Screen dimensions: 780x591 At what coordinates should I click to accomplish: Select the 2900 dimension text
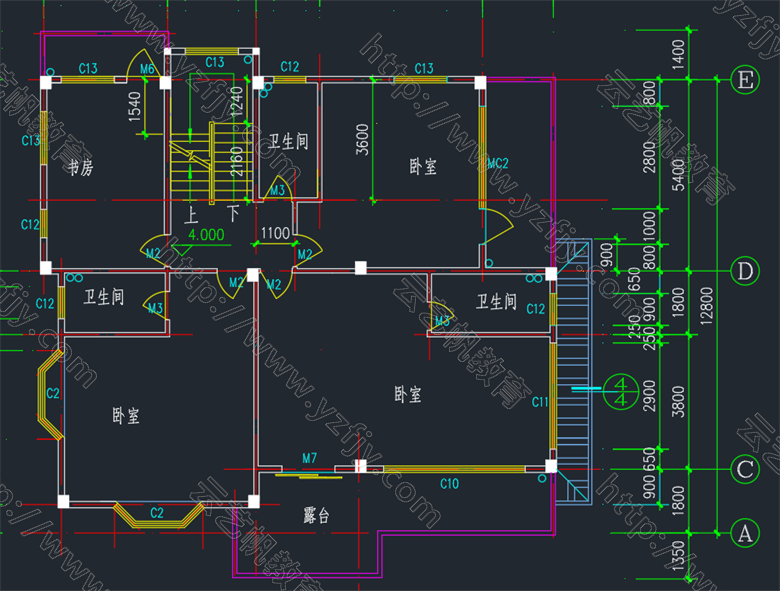click(650, 396)
